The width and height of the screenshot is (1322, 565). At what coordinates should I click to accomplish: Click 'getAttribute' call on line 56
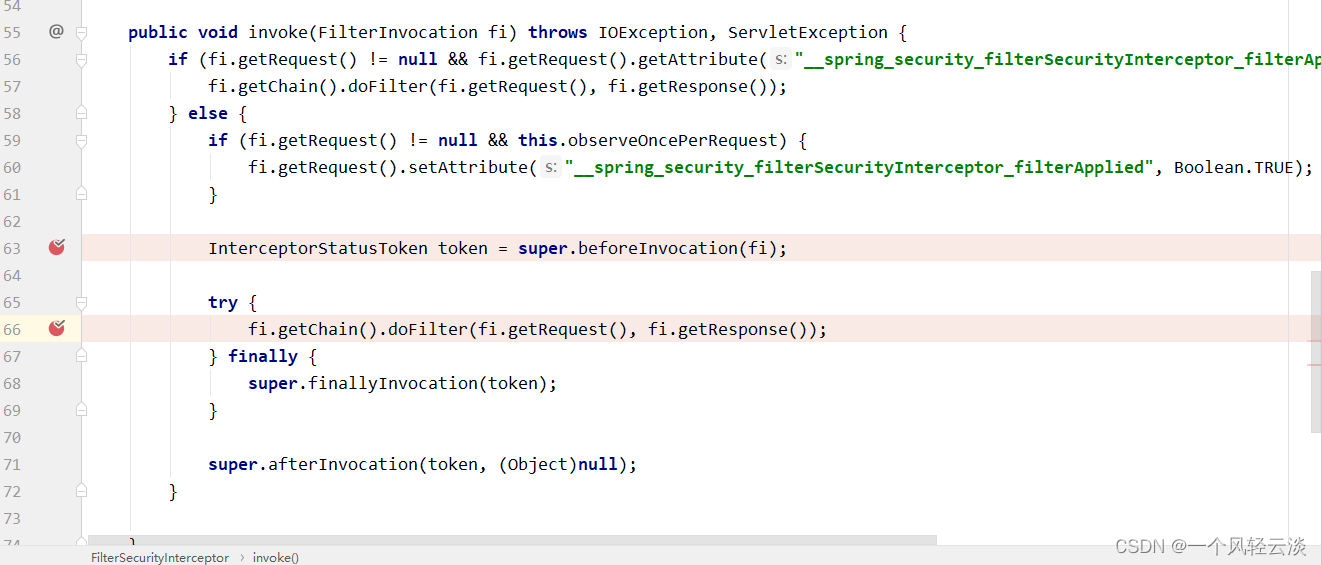pos(698,60)
